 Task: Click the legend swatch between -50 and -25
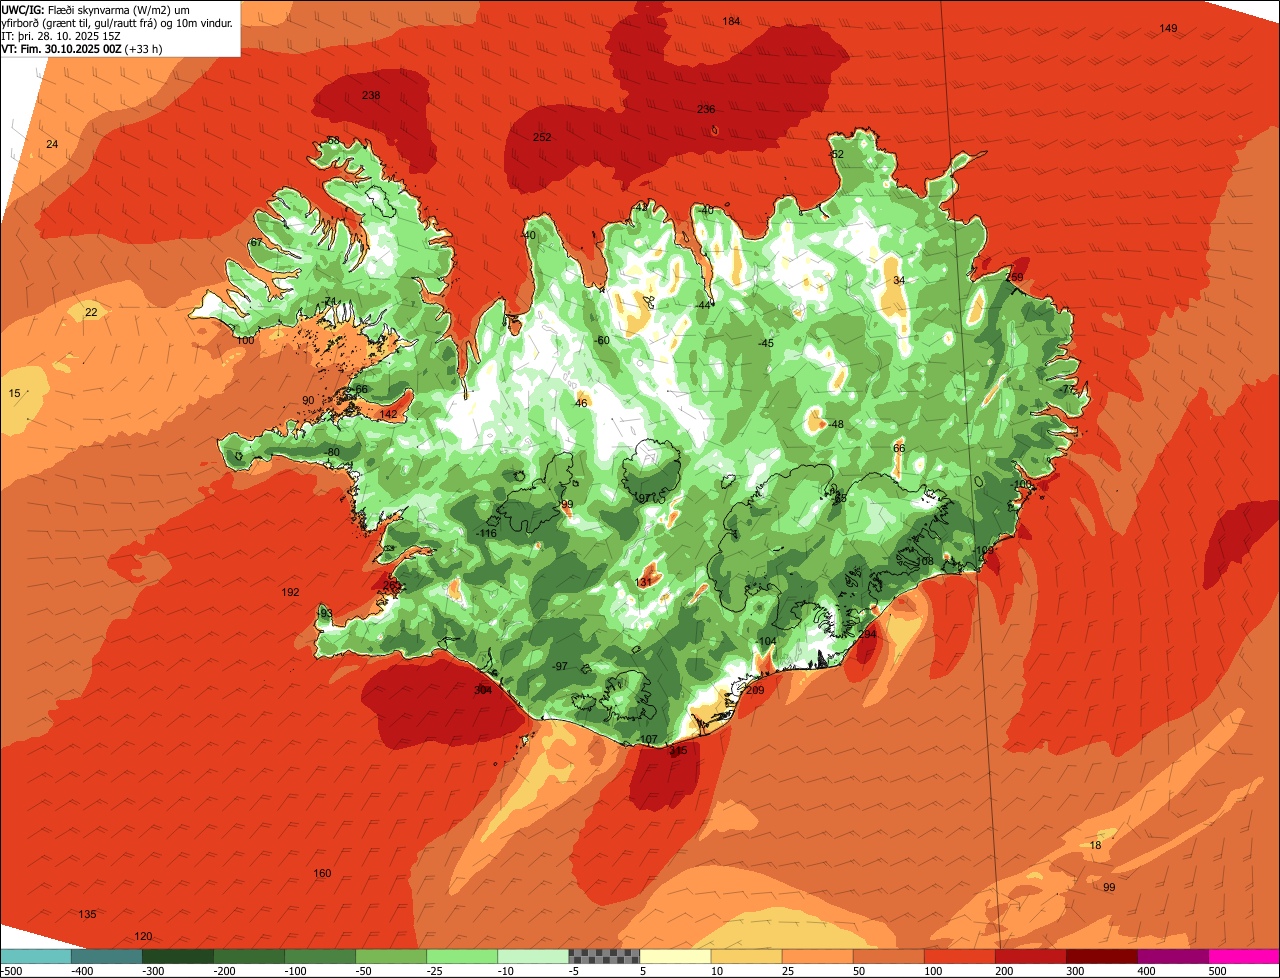click(390, 956)
